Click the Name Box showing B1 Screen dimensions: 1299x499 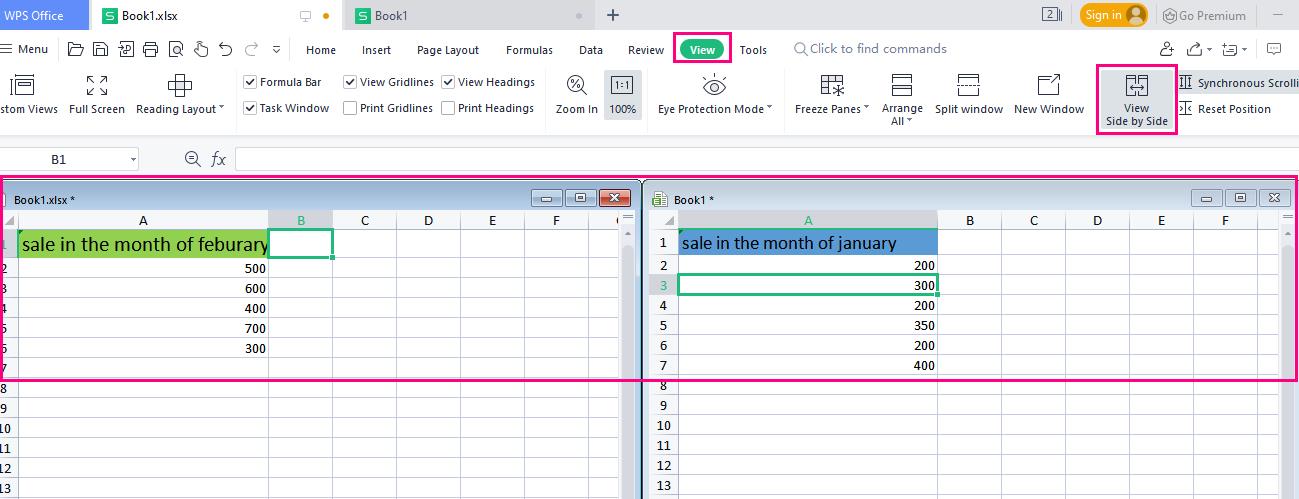pos(58,159)
